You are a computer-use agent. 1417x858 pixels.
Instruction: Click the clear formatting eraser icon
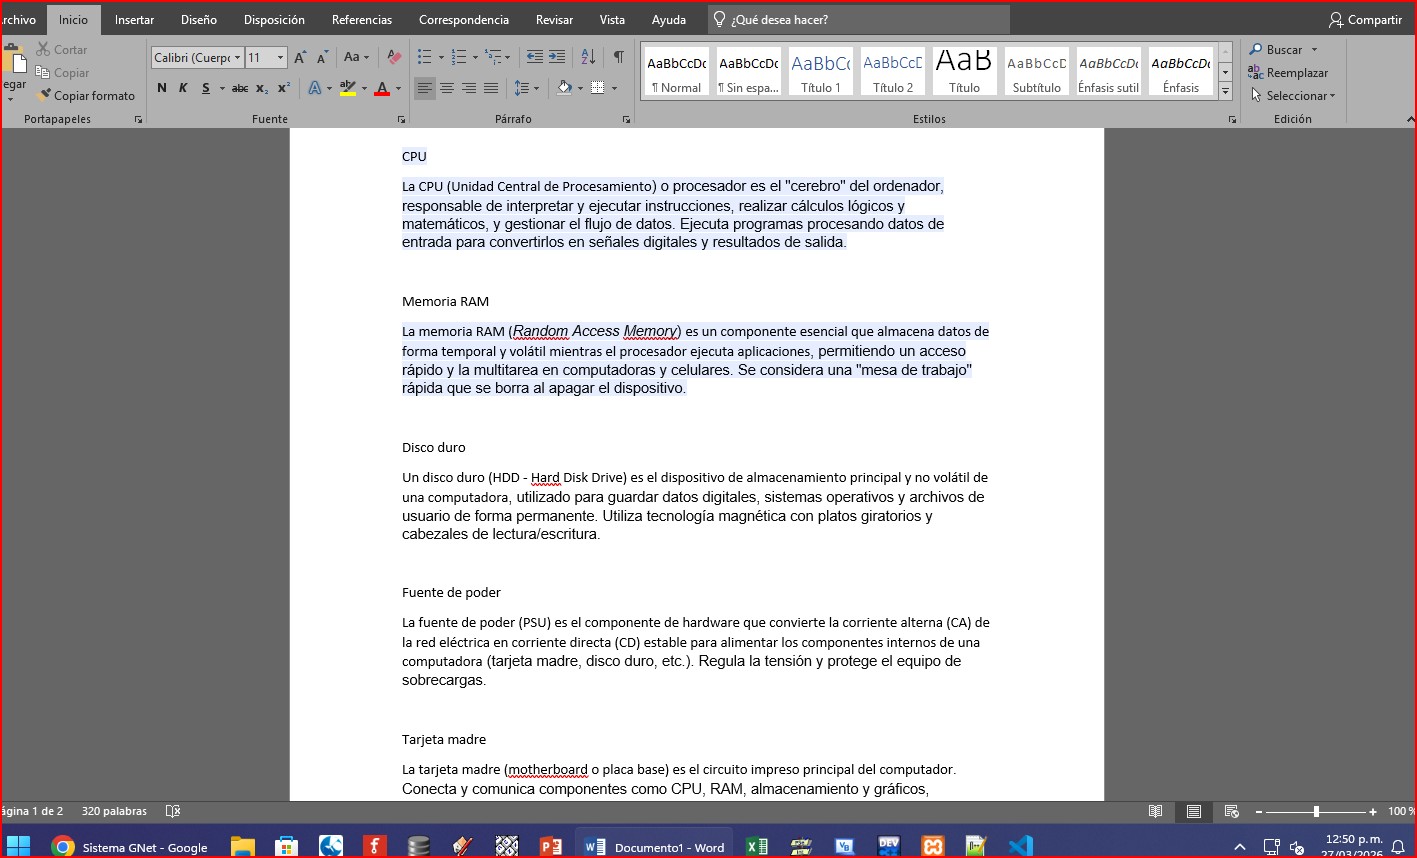[x=394, y=58]
